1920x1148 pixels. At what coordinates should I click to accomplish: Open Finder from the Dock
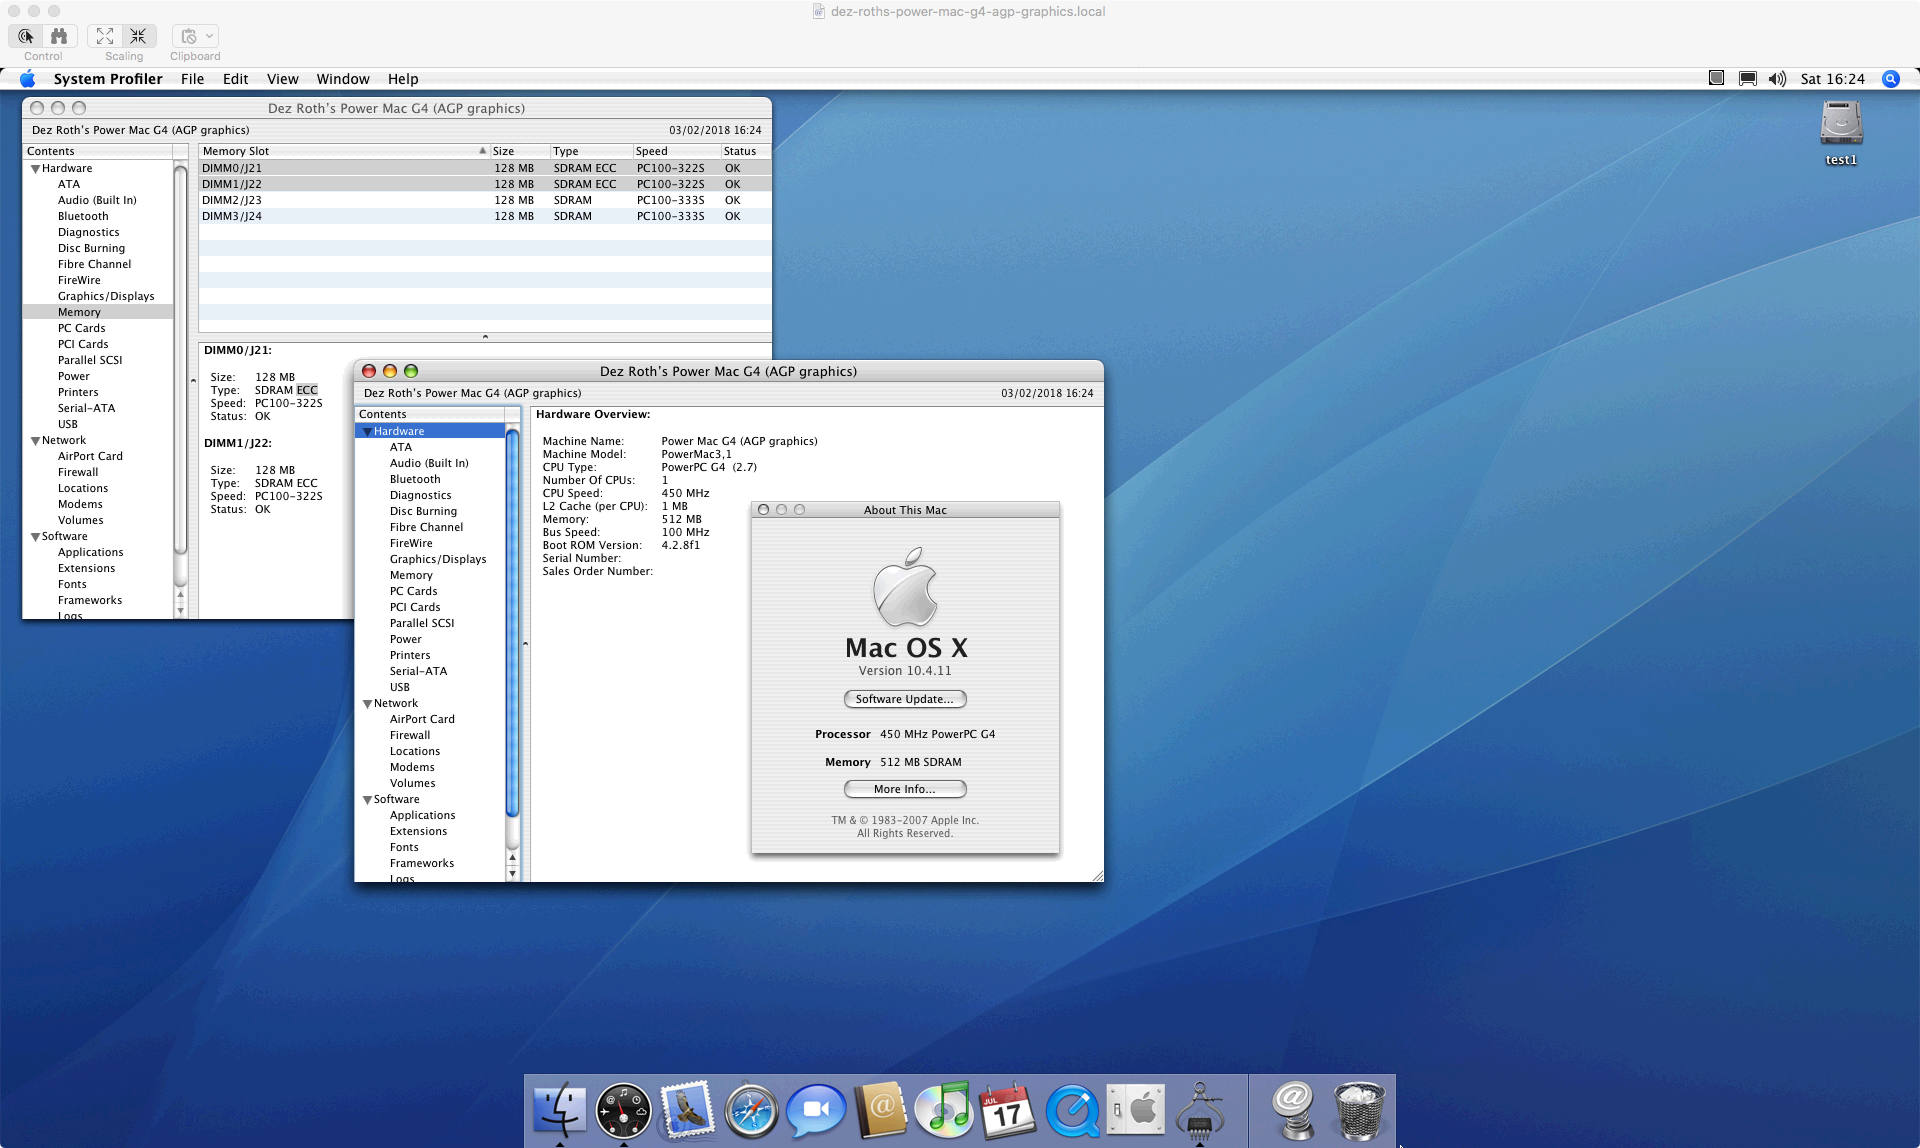[559, 1110]
